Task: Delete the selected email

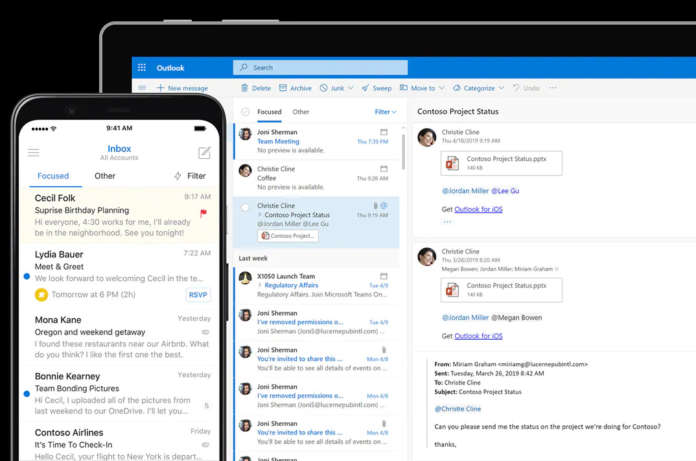Action: 256,88
